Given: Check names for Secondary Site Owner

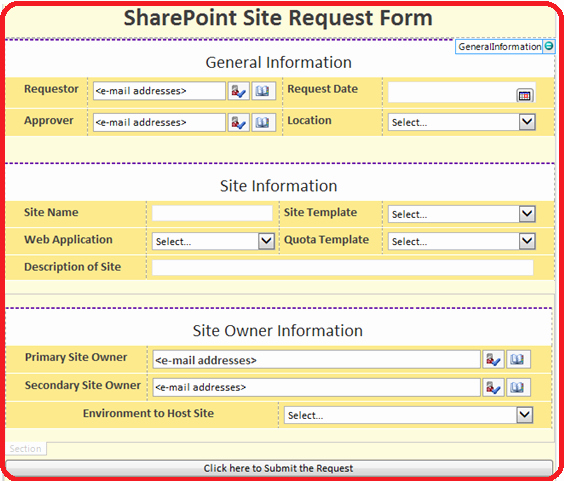Looking at the screenshot, I should tap(493, 387).
